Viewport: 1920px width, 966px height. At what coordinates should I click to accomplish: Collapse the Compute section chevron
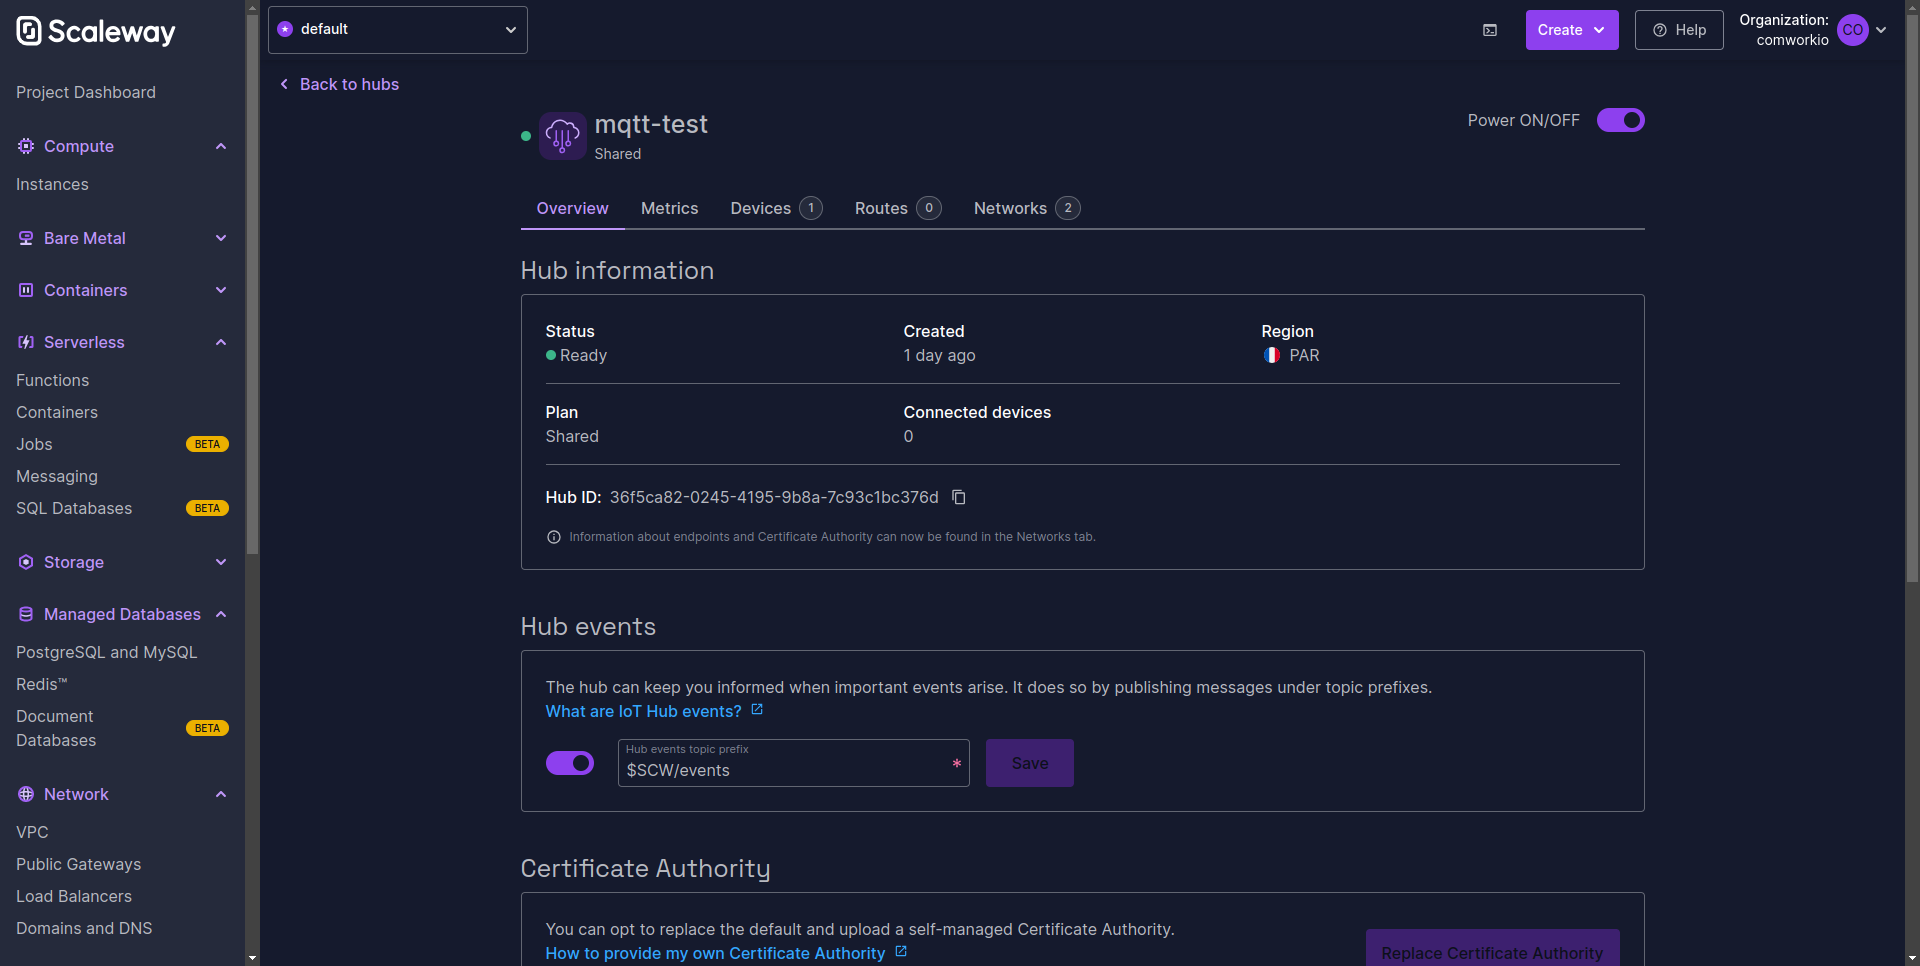coord(221,146)
